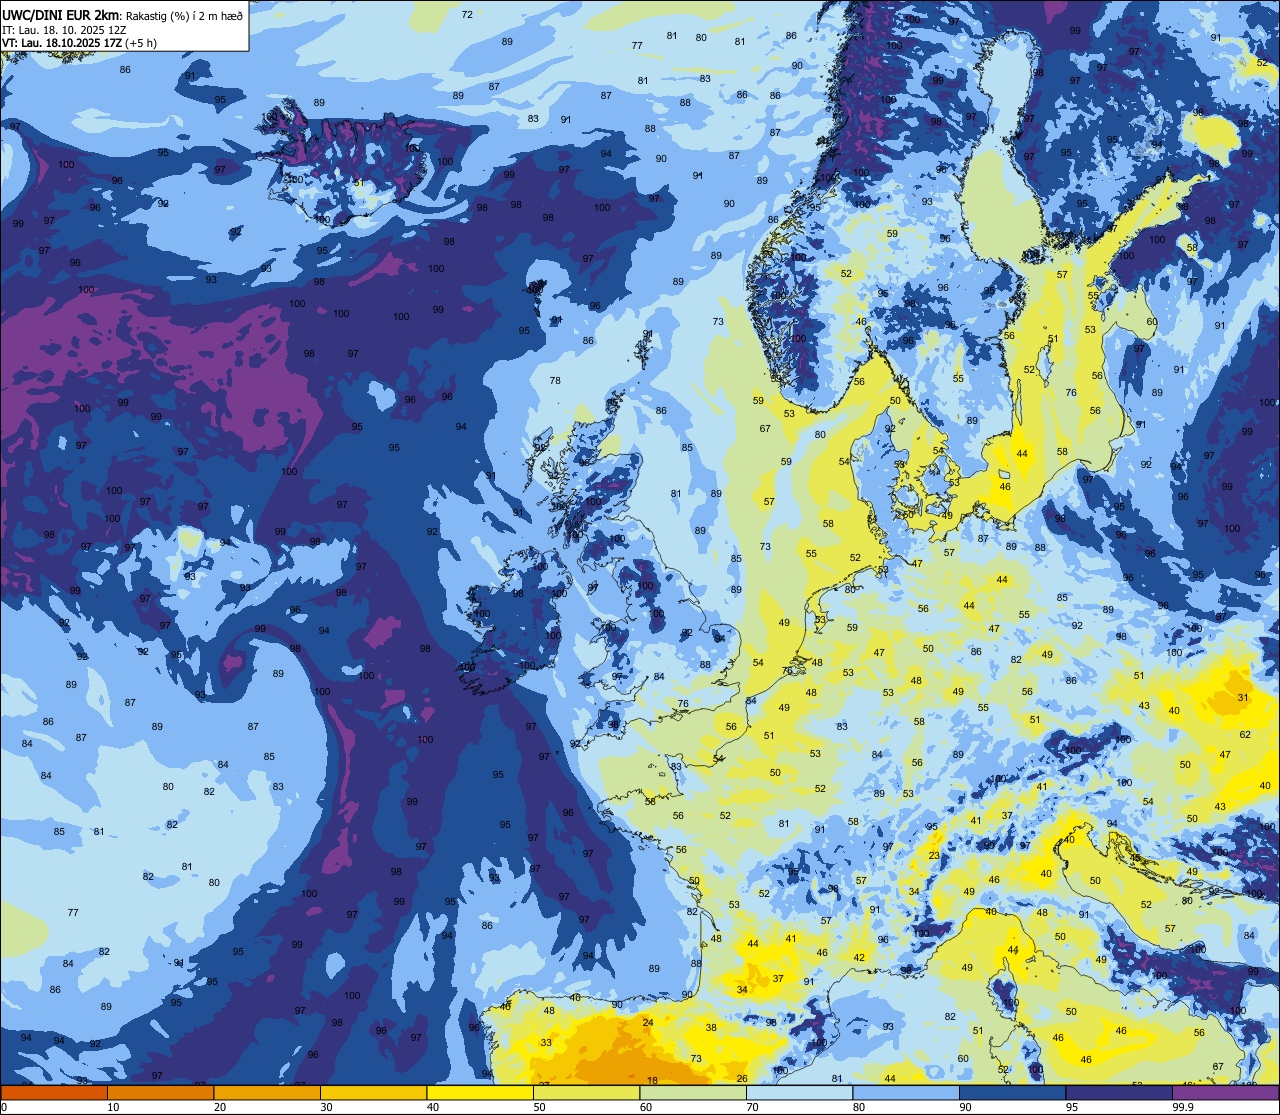1280x1115 pixels.
Task: Click the humidity value '23' over the Alps
Action: 934,855
